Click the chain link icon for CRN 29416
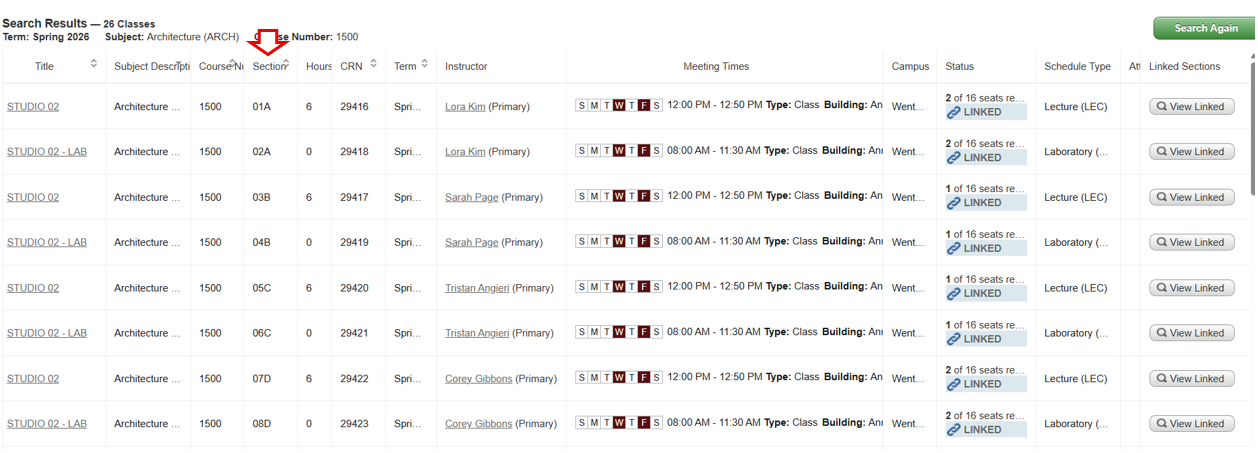The height and width of the screenshot is (453, 1258). coord(954,113)
